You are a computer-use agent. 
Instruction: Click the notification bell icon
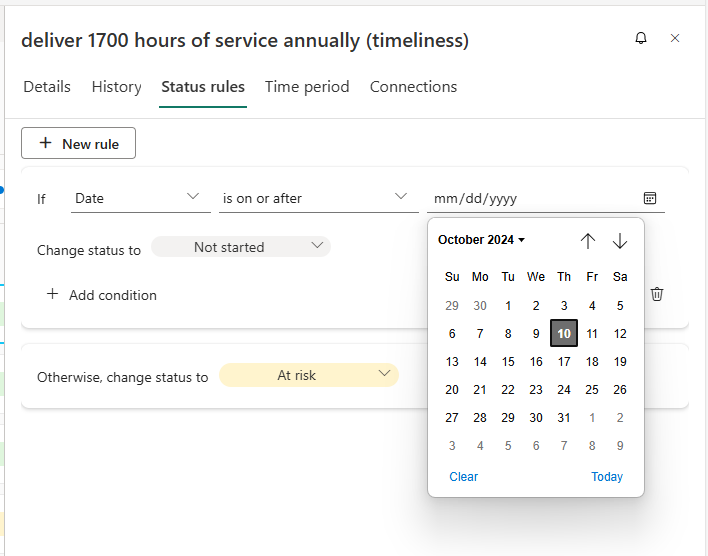641,38
